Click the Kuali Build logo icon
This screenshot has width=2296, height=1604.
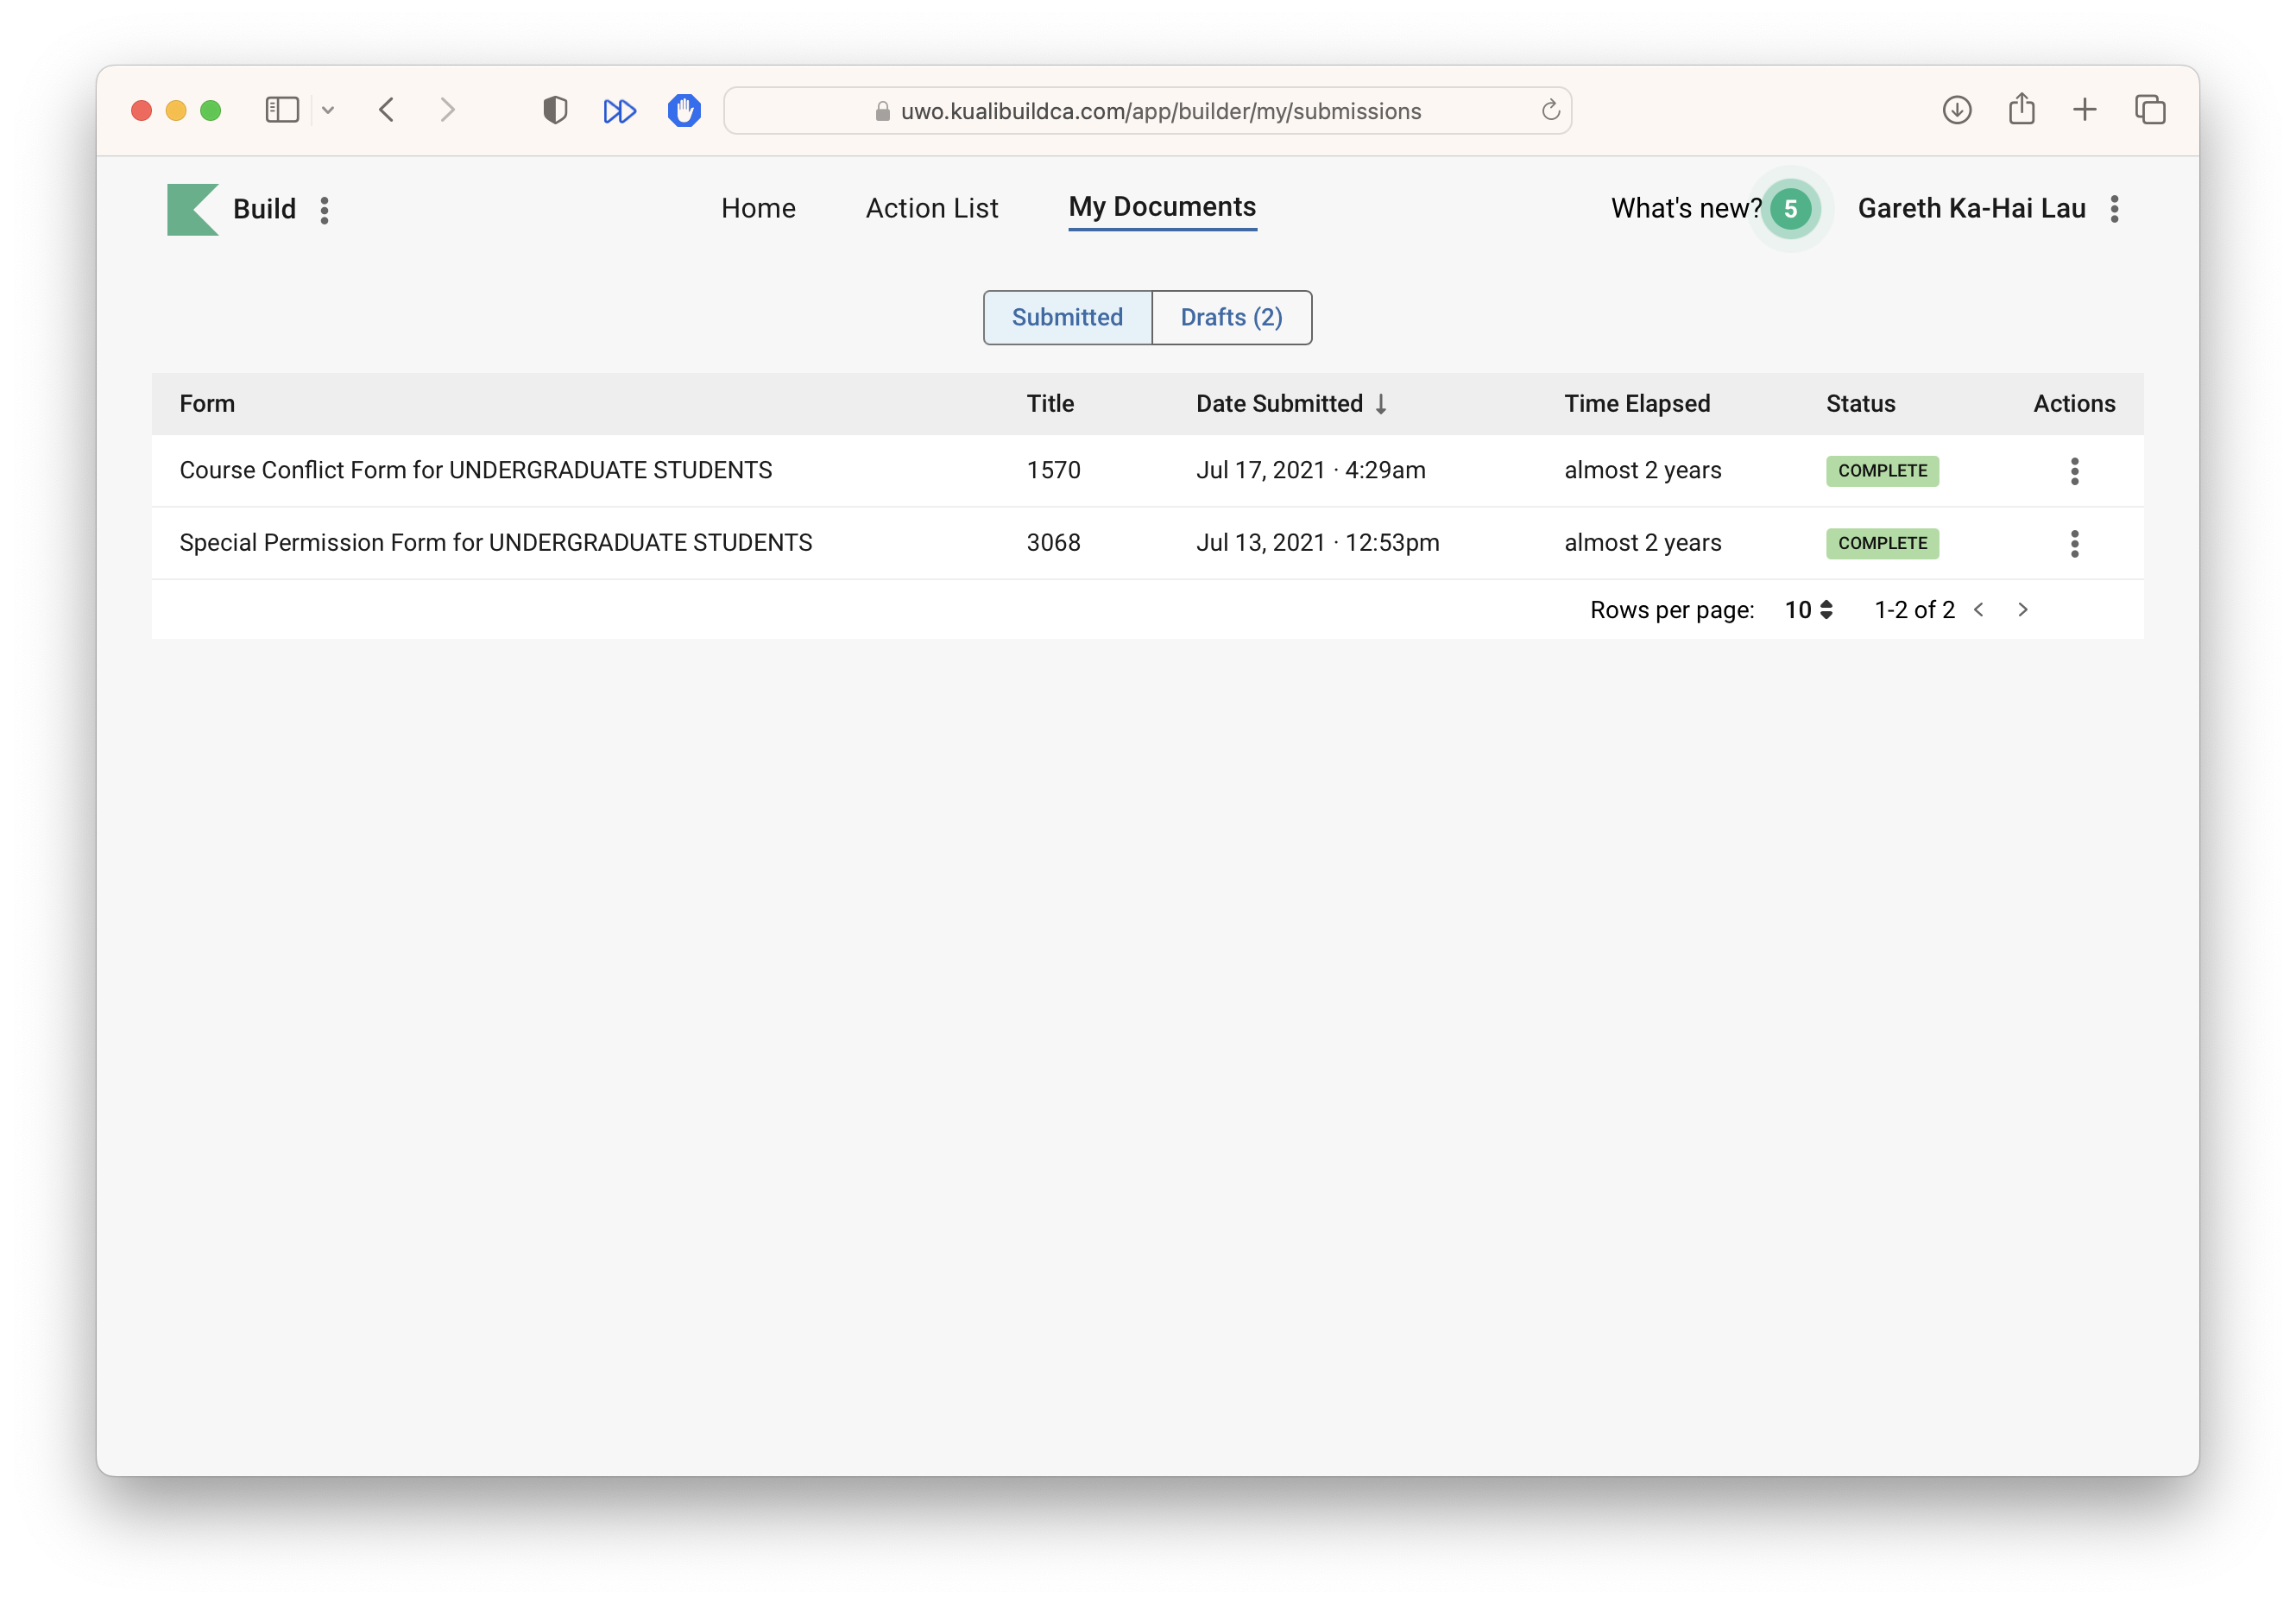(x=192, y=209)
